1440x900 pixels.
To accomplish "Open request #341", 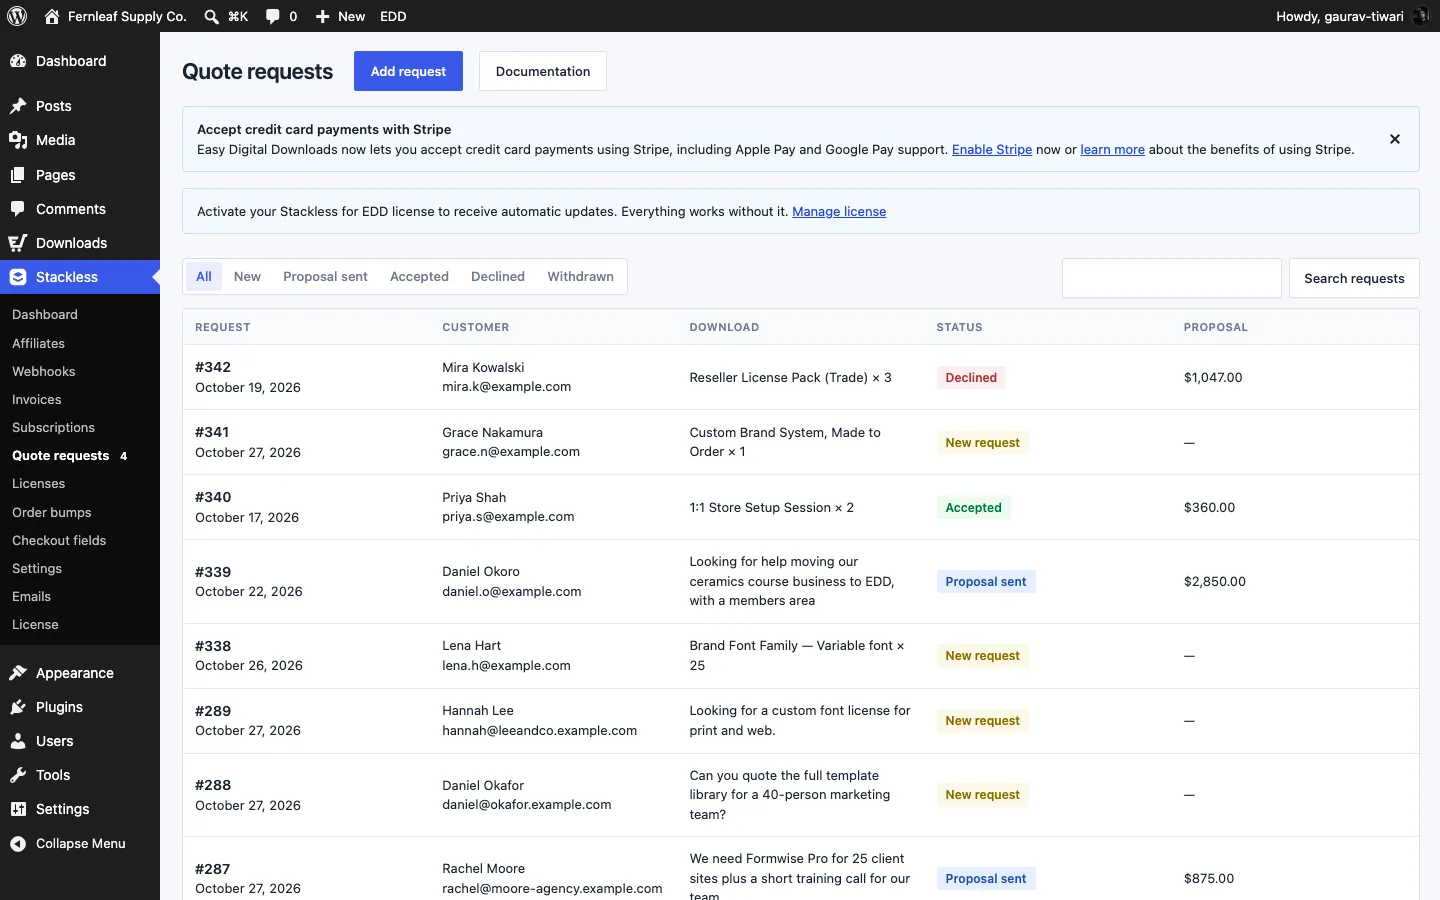I will pyautogui.click(x=212, y=432).
